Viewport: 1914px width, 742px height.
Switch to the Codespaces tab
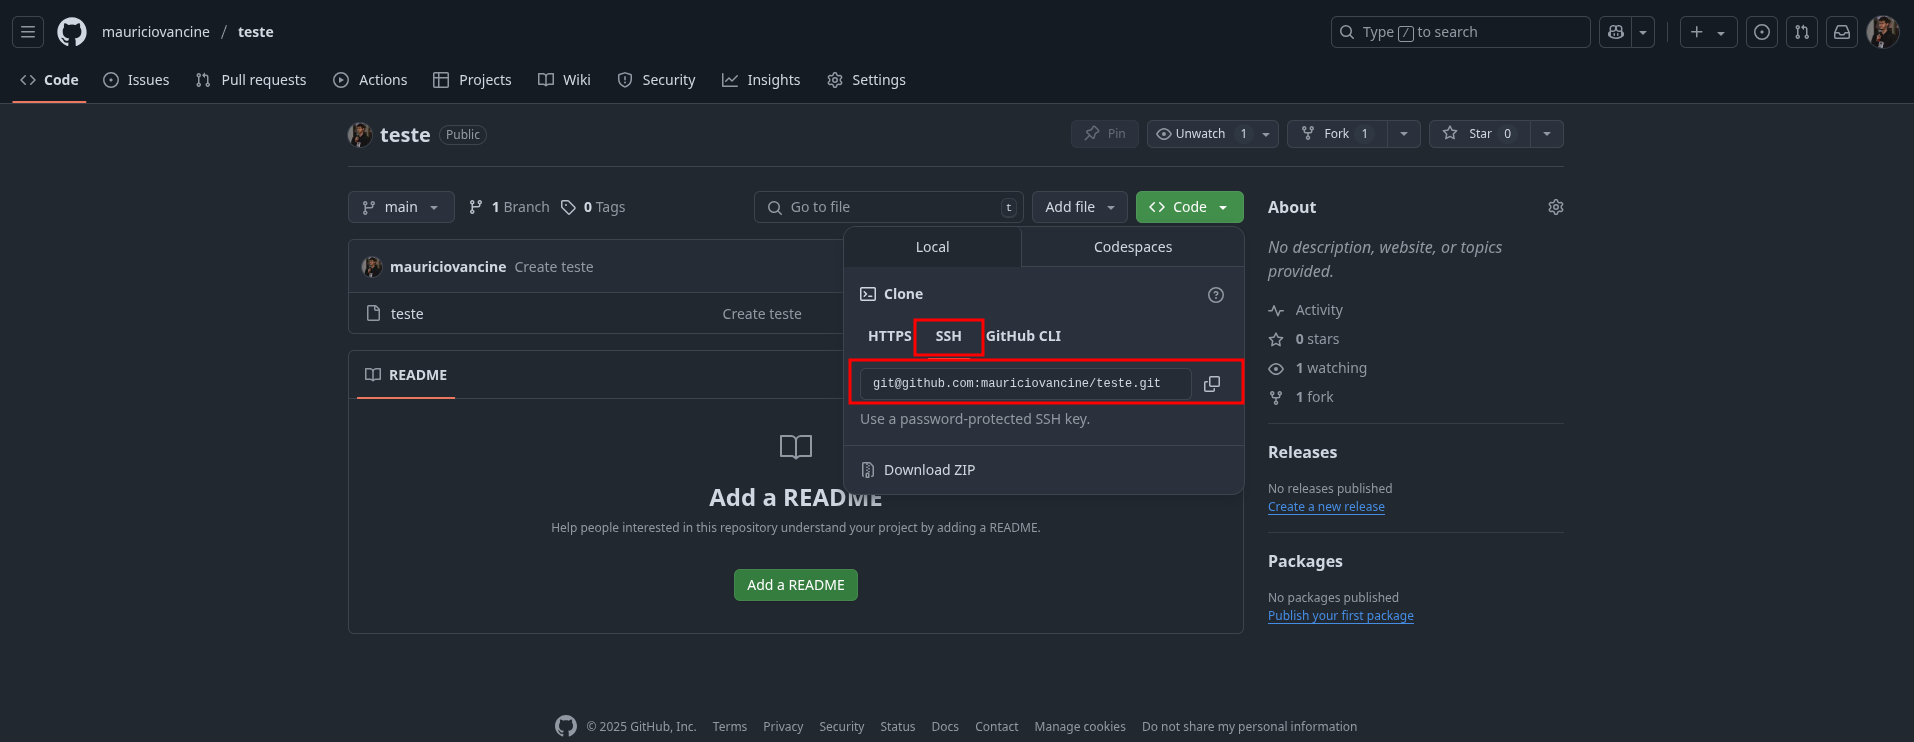click(x=1132, y=247)
